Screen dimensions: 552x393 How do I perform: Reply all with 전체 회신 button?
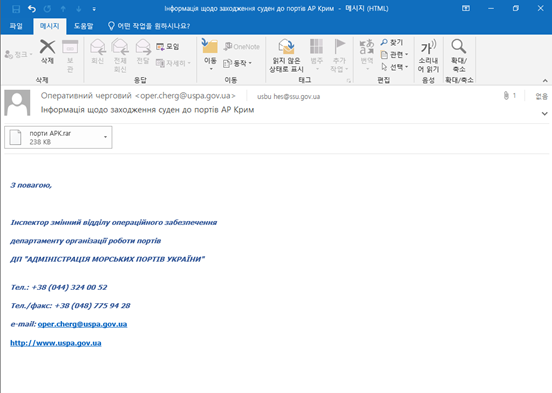point(120,56)
